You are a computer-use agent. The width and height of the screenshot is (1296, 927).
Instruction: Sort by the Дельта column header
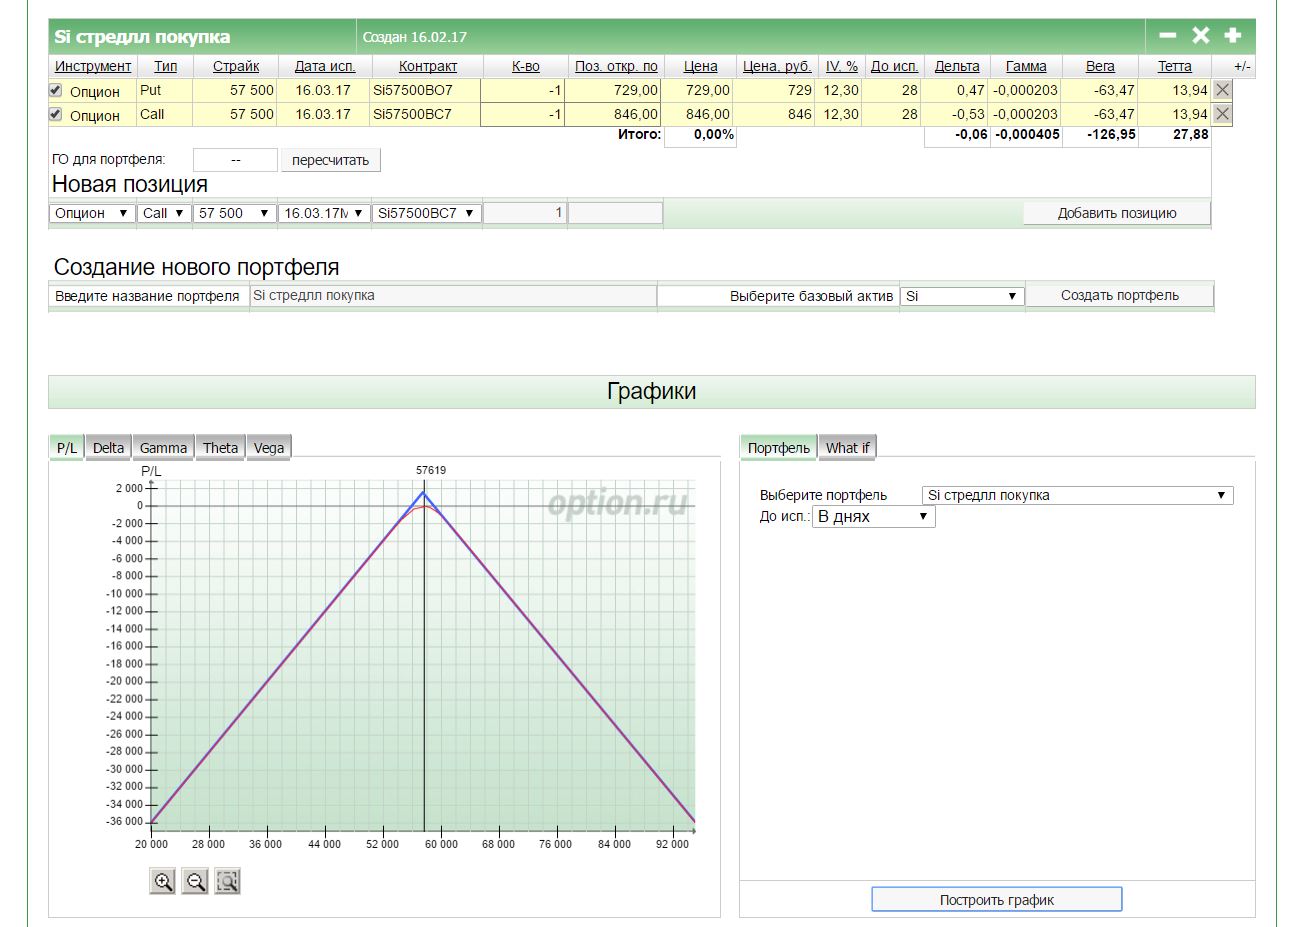(x=956, y=66)
